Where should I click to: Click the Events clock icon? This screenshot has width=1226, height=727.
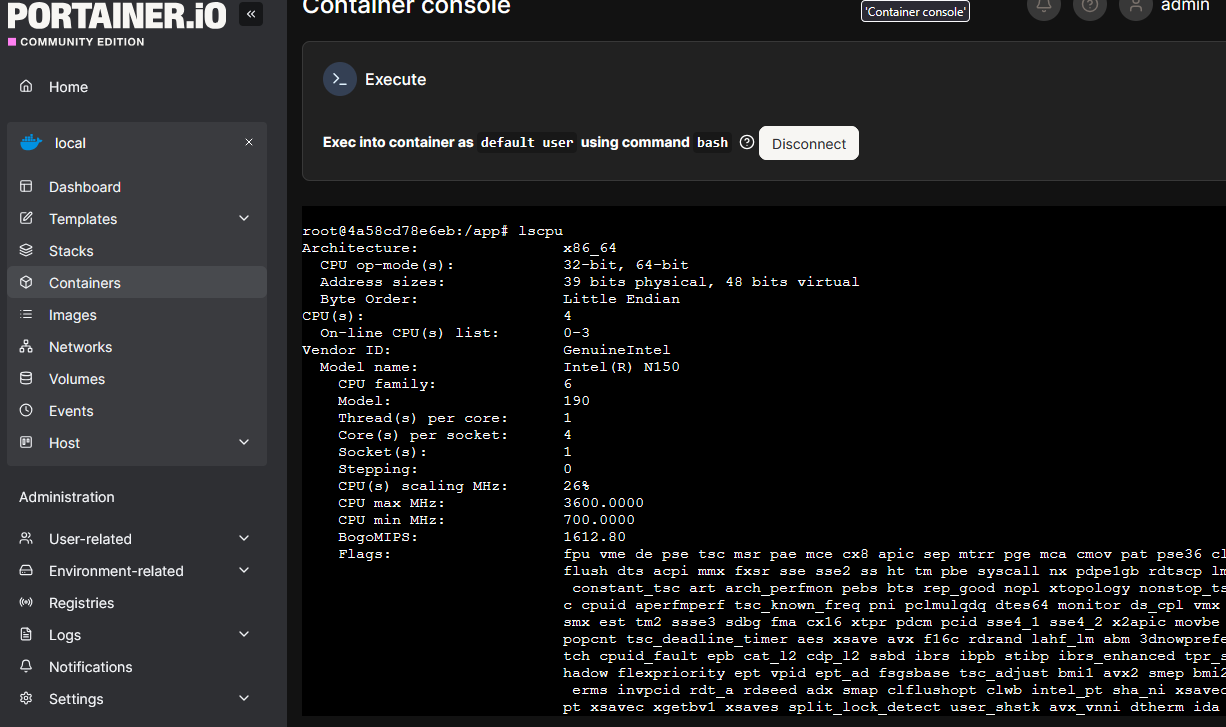(27, 411)
